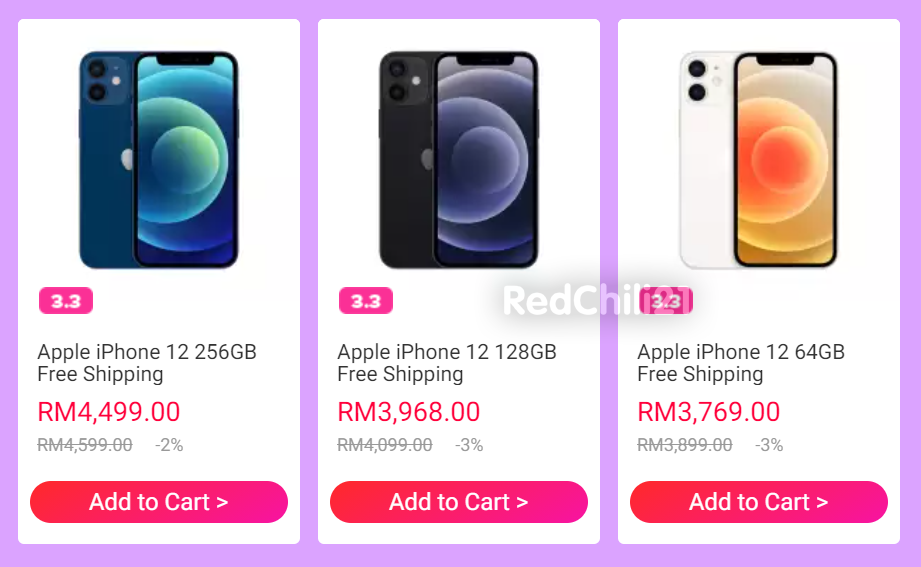Click the 3.3 badge on 256GB card
This screenshot has width=921, height=567.
point(66,301)
